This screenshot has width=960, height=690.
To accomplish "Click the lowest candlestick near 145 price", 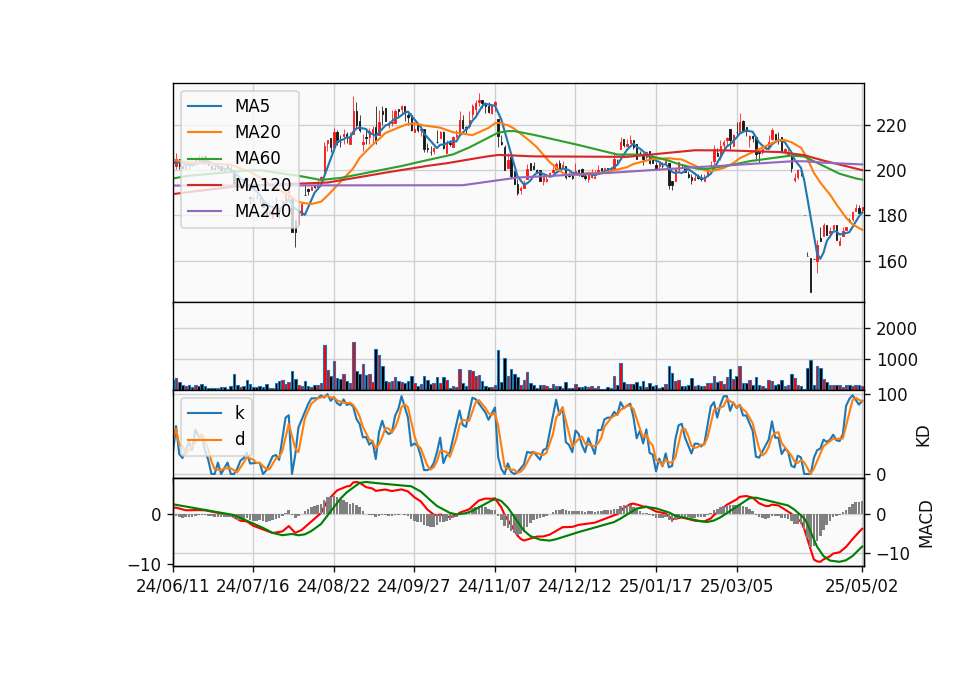I will click(x=811, y=275).
